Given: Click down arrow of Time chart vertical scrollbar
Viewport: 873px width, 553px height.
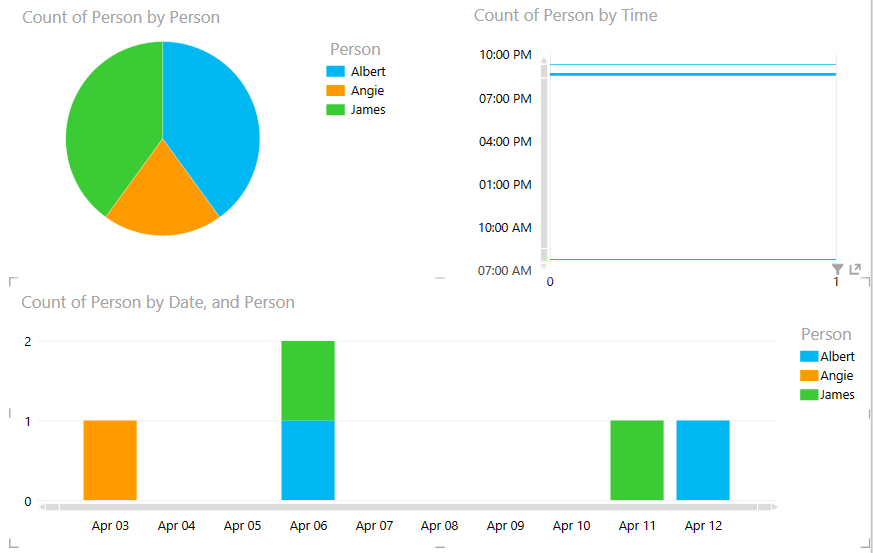Looking at the screenshot, I should click(544, 267).
